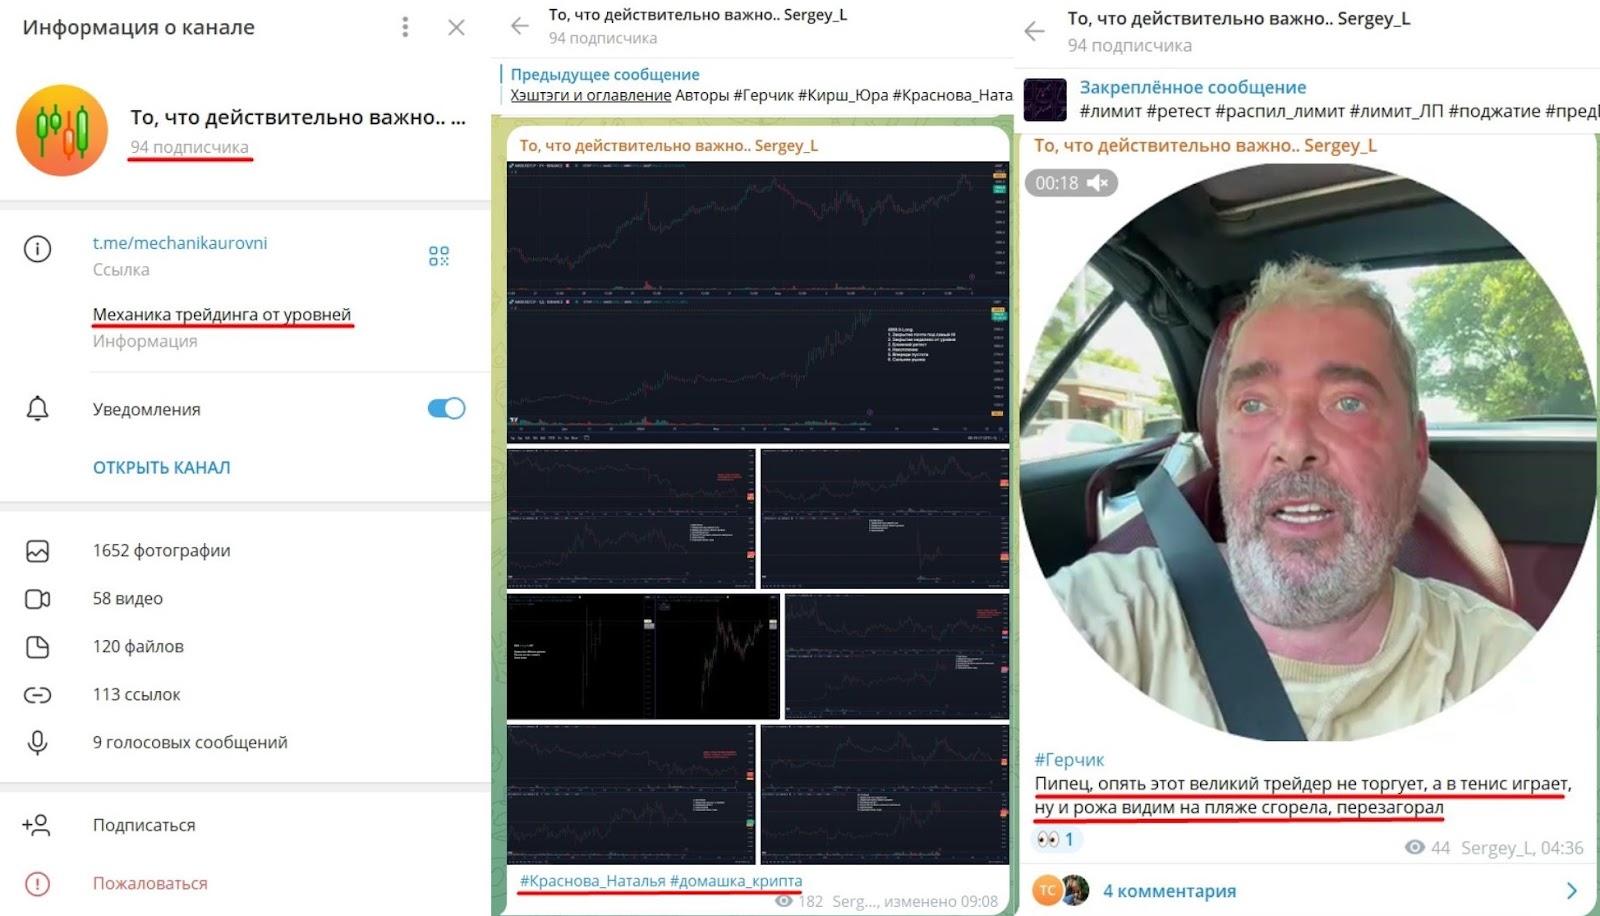Click the #Краснова_Наталья hashtag
Image resolution: width=1600 pixels, height=916 pixels.
point(593,881)
